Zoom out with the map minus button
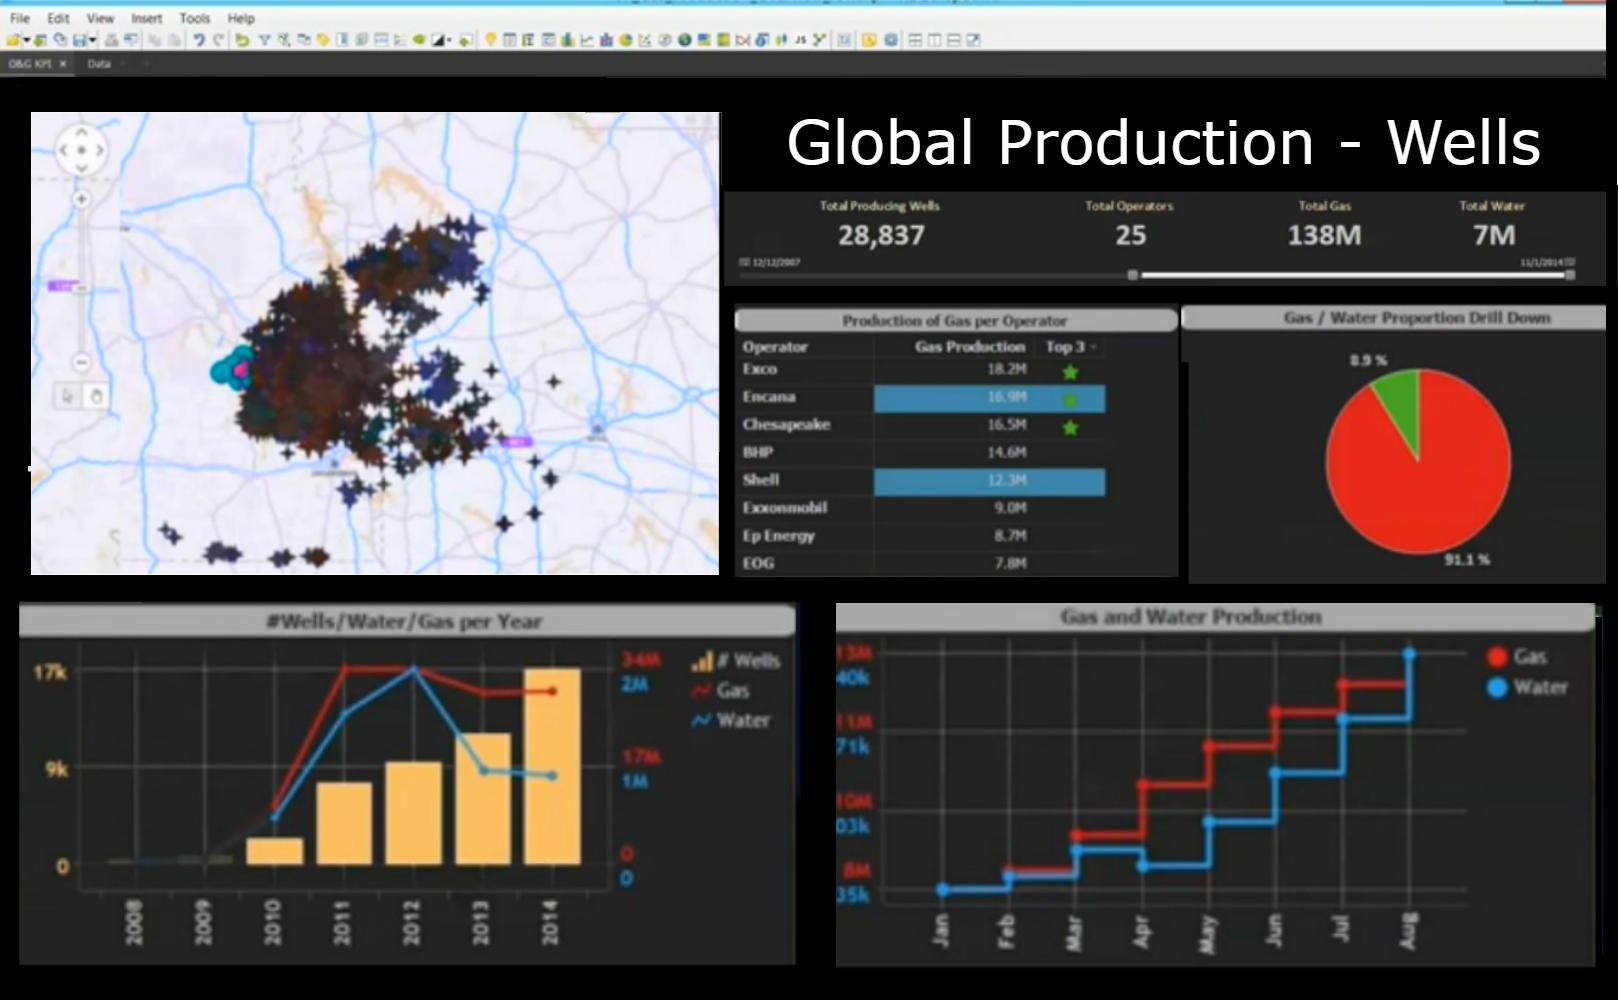 click(82, 362)
